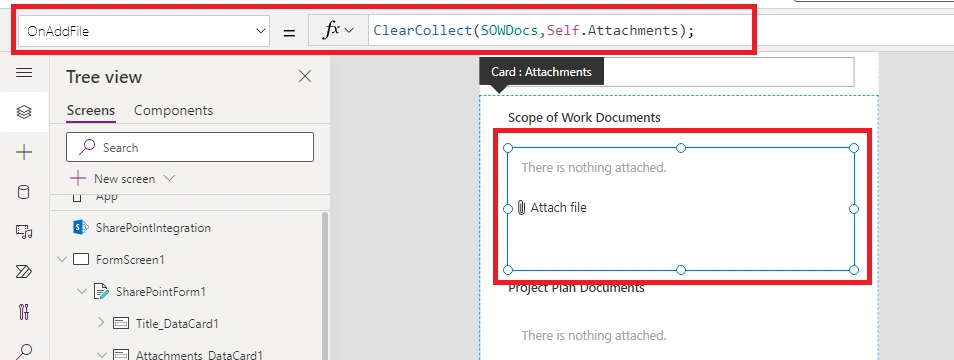The width and height of the screenshot is (954, 360).
Task: Click the New screen button
Action: coord(122,179)
